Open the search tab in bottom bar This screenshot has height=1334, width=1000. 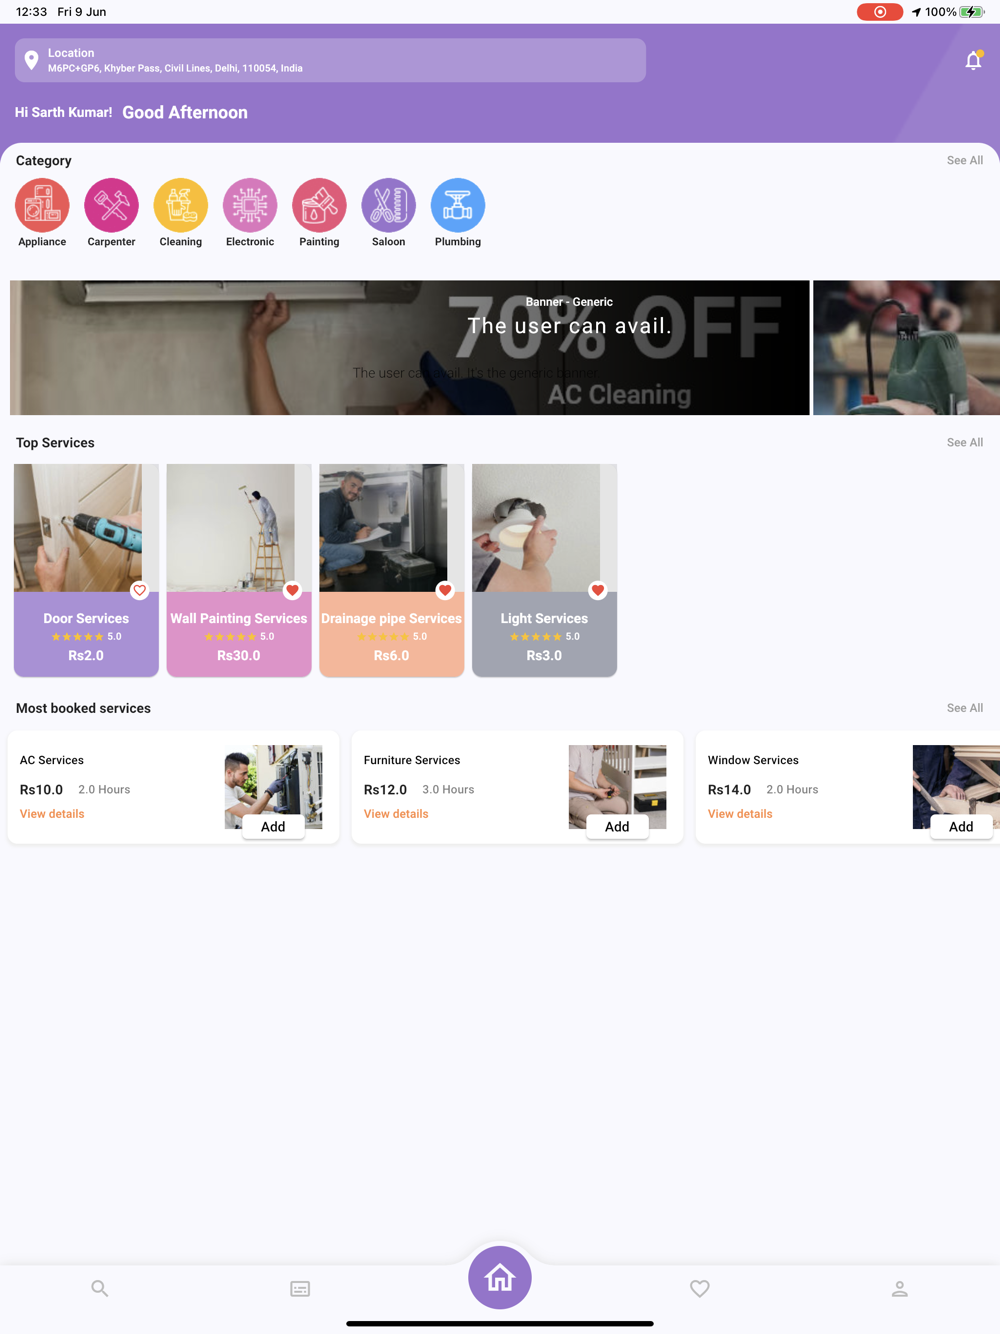coord(99,1288)
